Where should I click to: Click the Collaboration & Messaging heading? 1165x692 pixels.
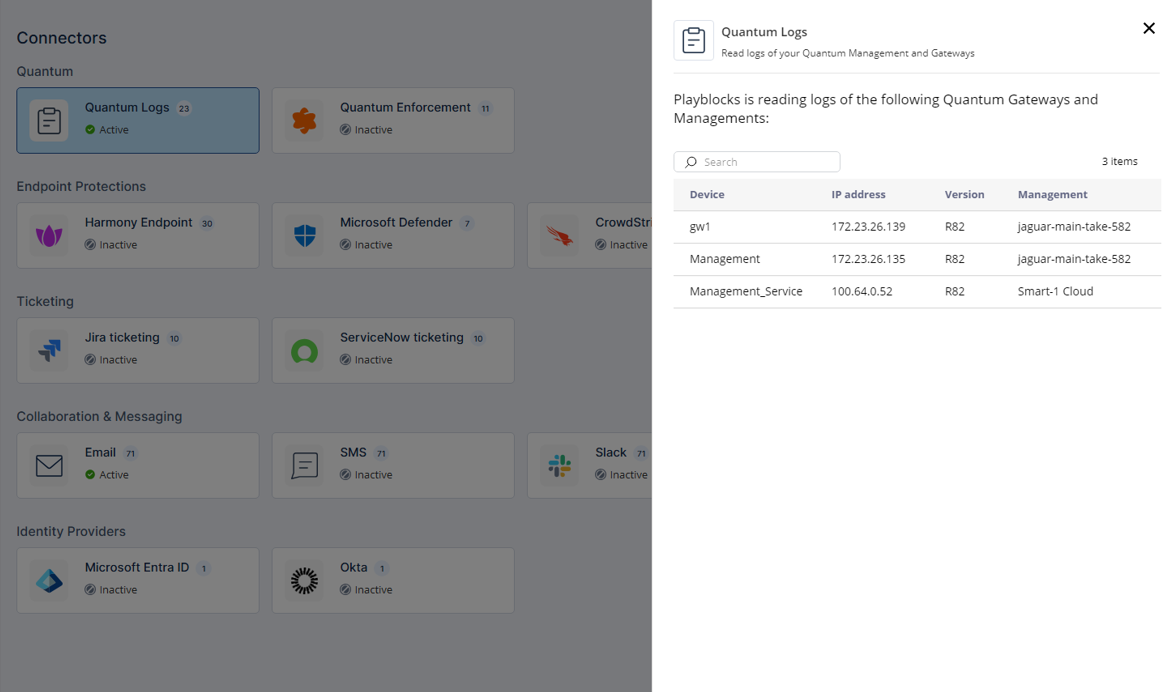pyautogui.click(x=100, y=416)
